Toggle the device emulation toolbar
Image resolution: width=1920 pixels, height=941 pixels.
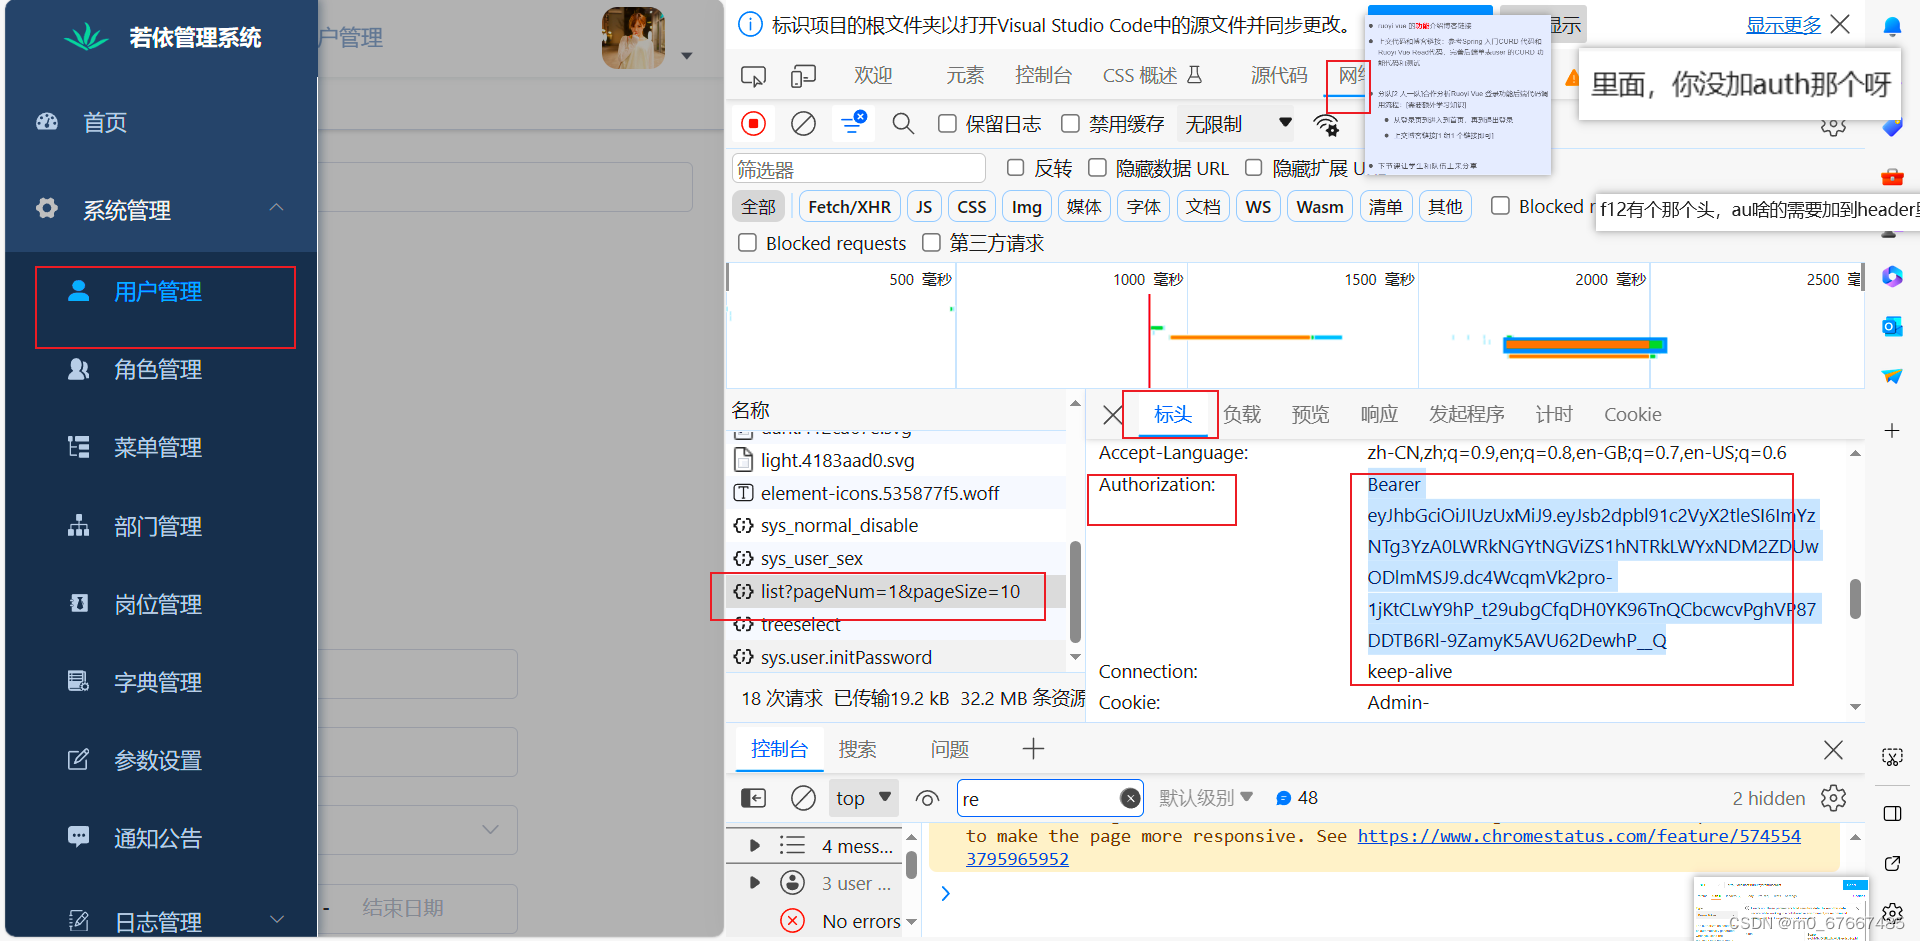[803, 75]
